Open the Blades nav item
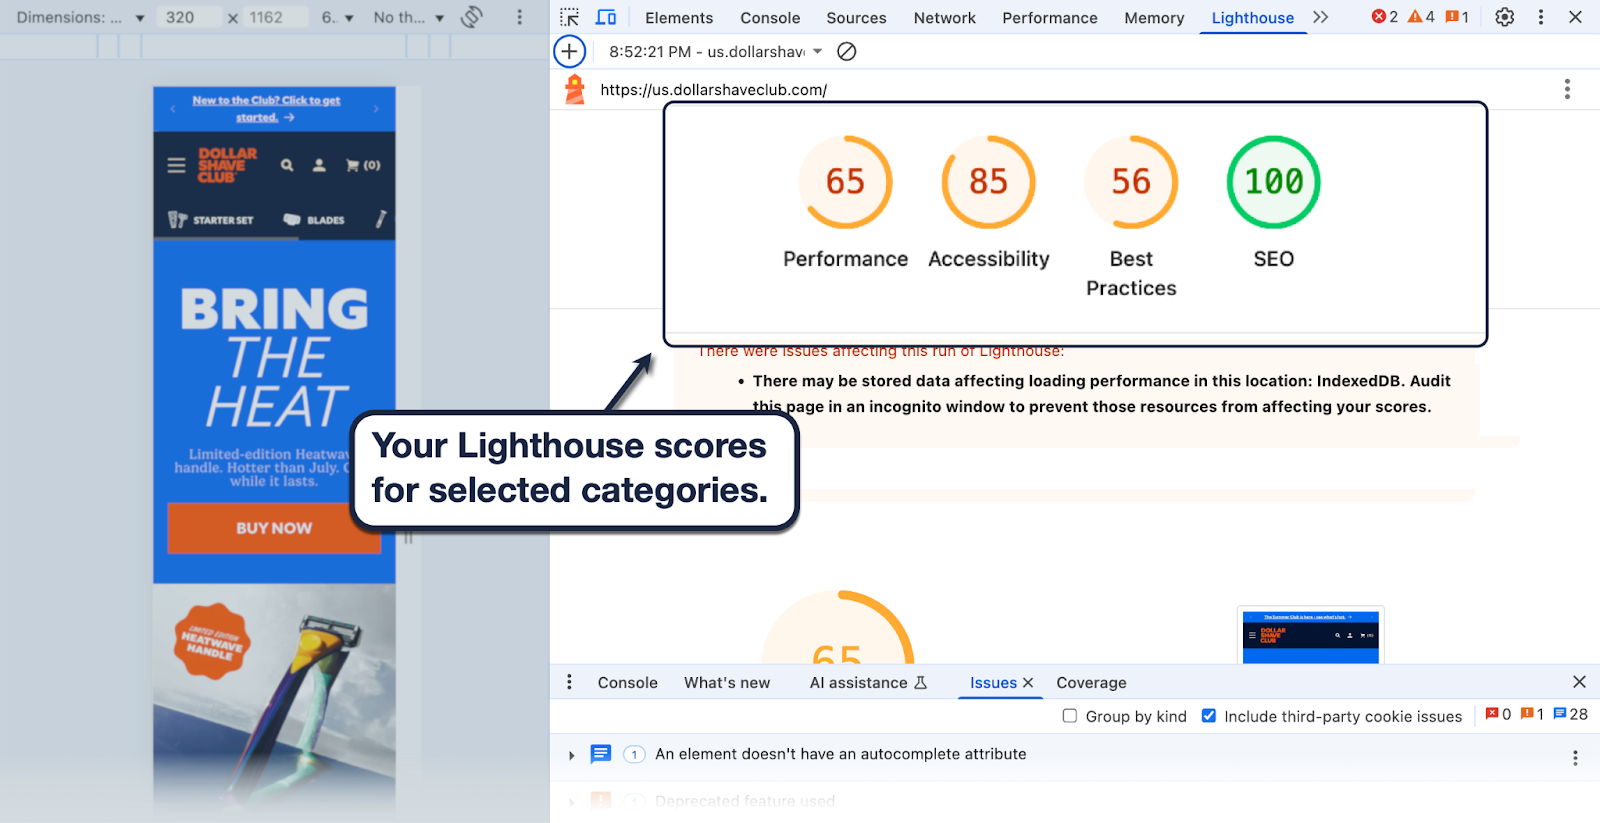Image resolution: width=1600 pixels, height=823 pixels. click(x=314, y=220)
